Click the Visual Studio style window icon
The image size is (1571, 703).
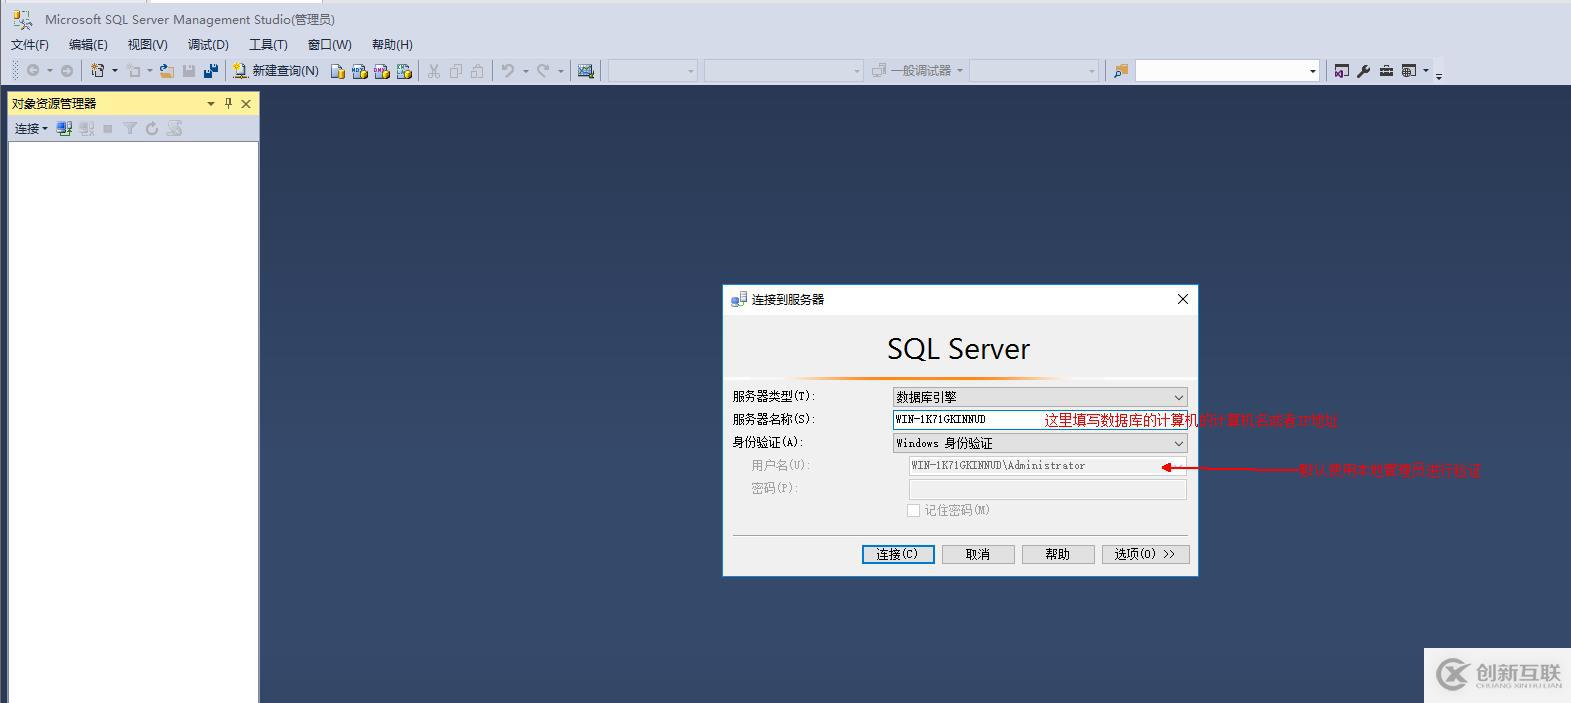tap(1342, 70)
